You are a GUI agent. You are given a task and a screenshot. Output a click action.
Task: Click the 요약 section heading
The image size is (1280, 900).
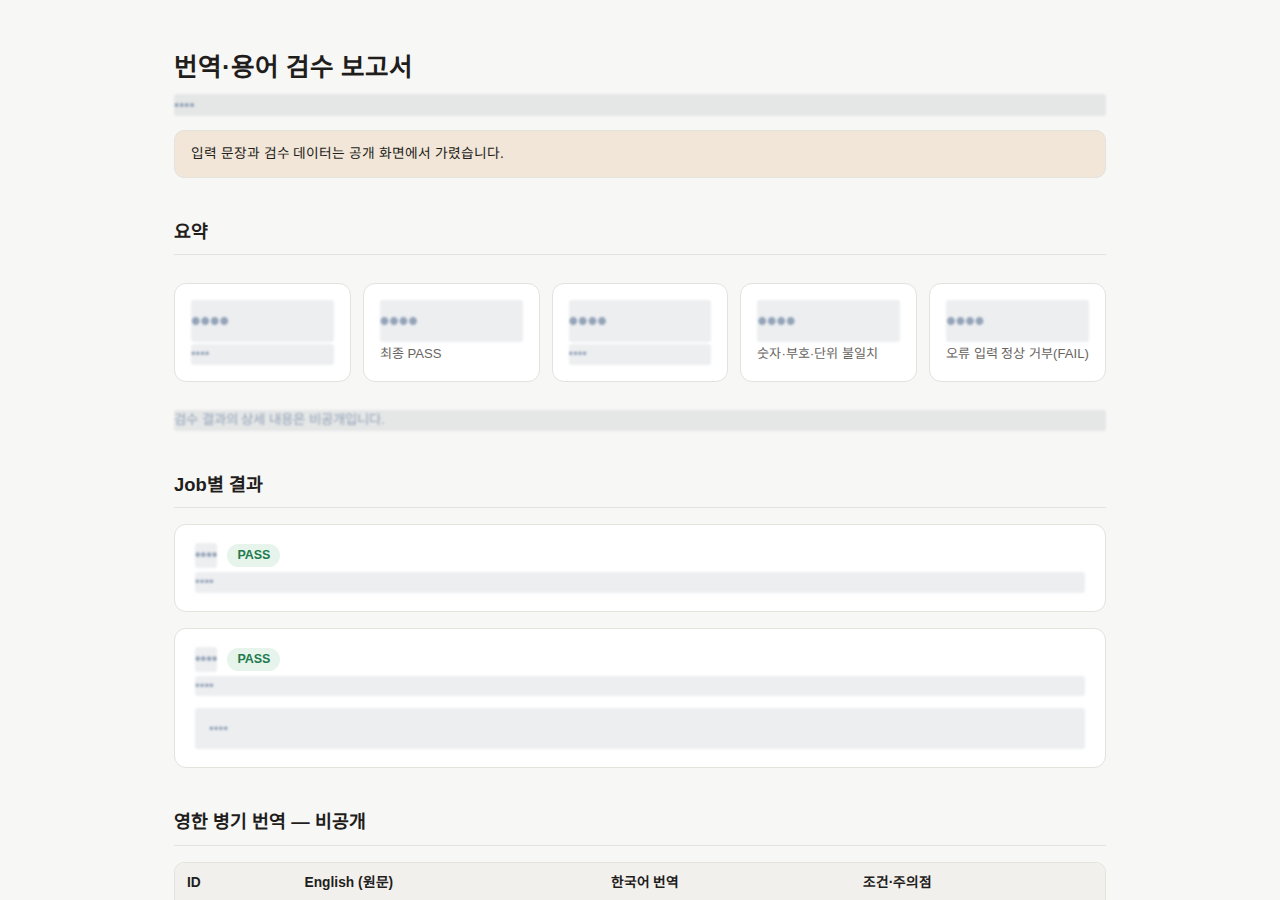point(191,231)
